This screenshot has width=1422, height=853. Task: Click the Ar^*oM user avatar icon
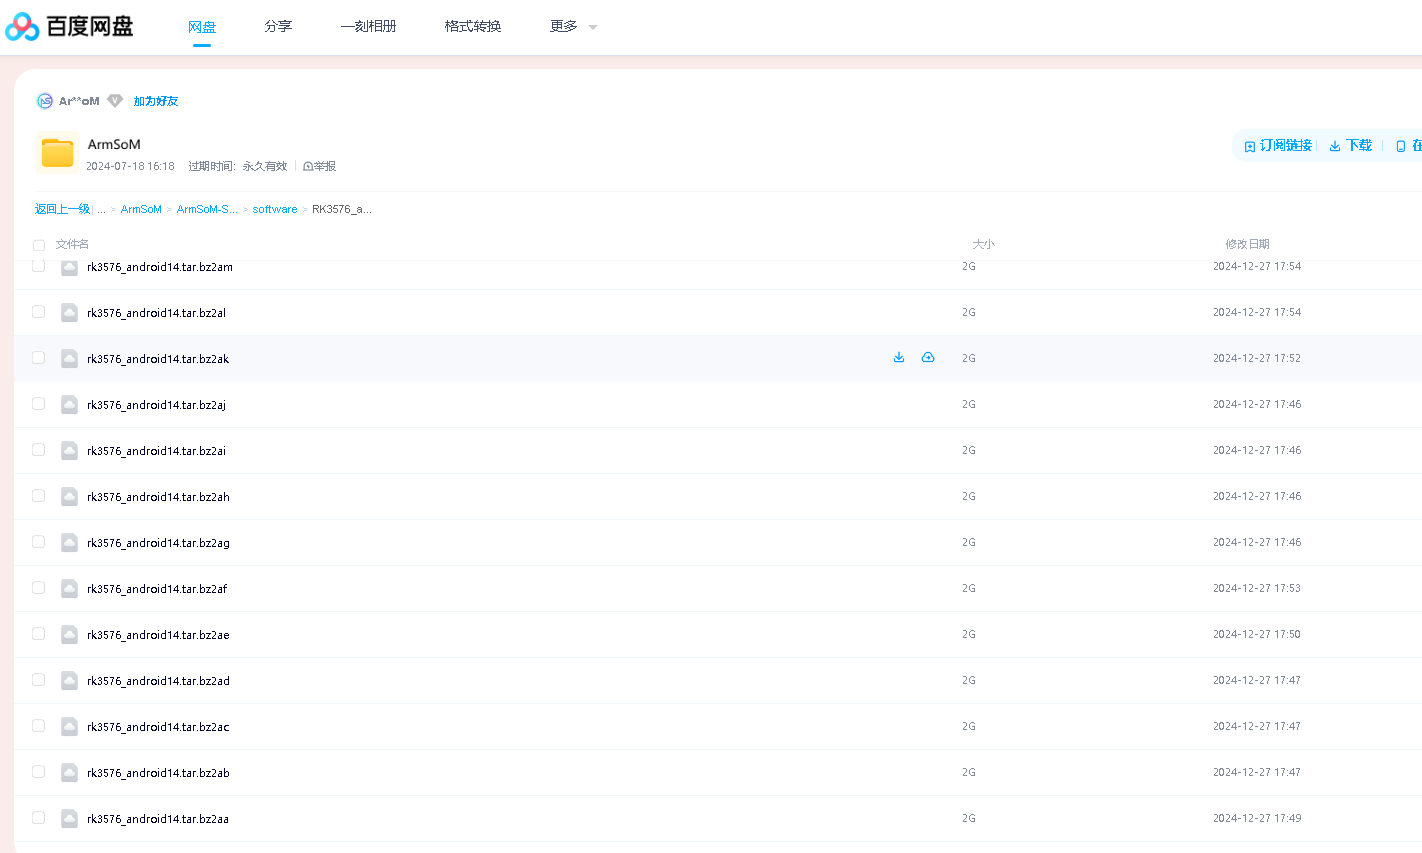44,100
